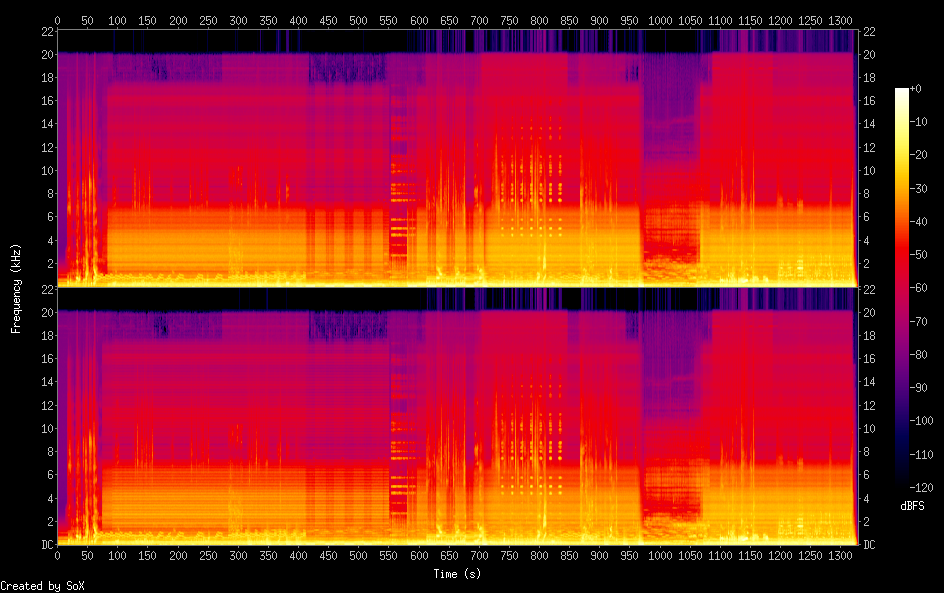Click the "-30" label on the color scale
944x593 pixels.
coord(923,191)
